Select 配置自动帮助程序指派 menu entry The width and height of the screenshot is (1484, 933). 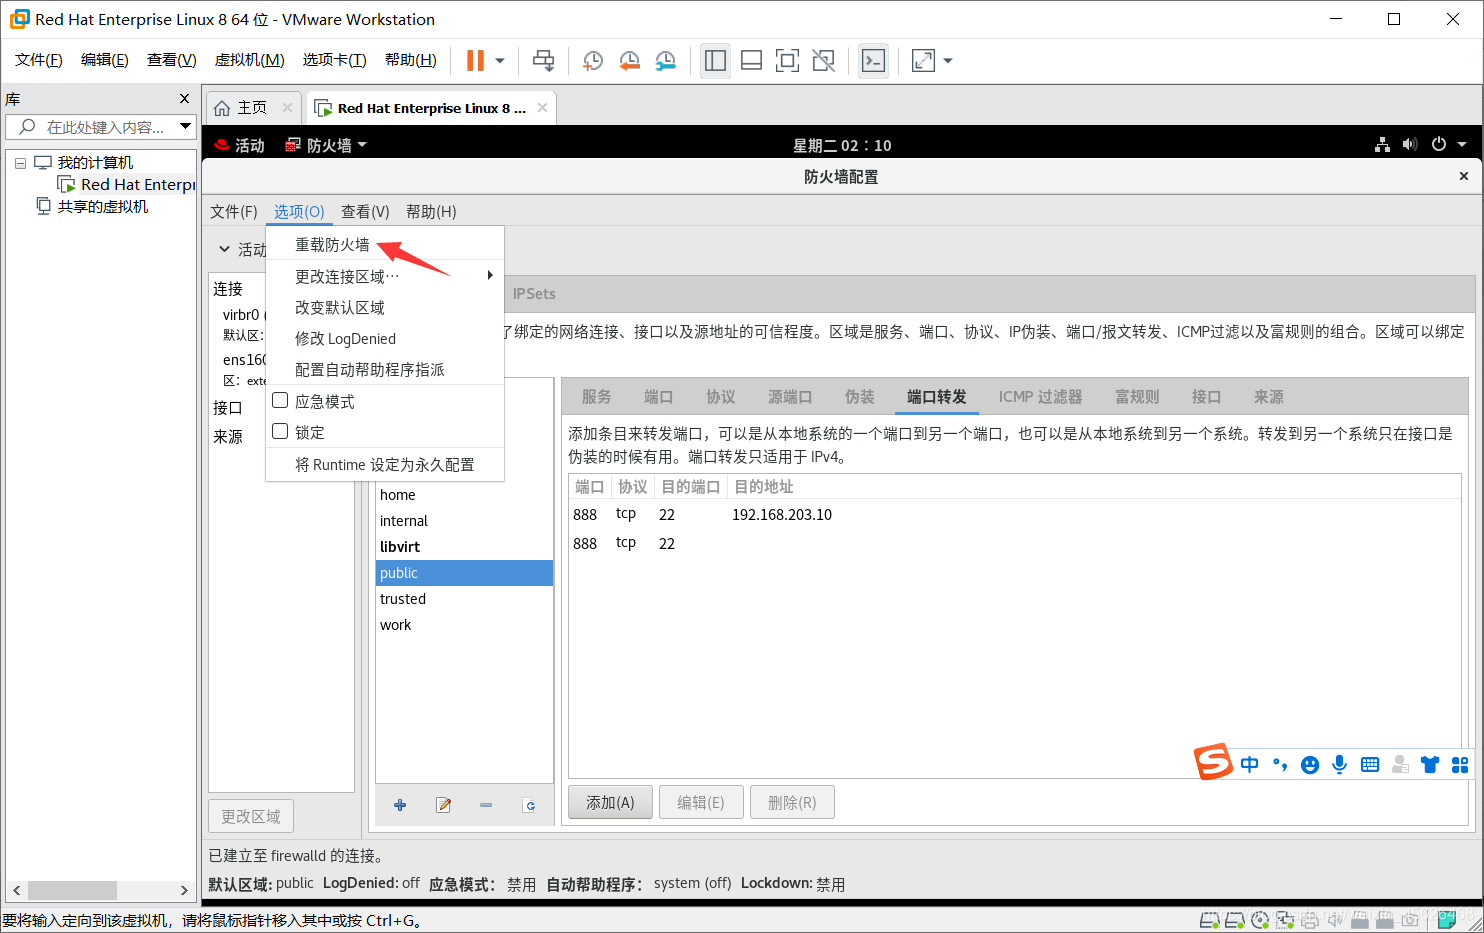(x=385, y=369)
